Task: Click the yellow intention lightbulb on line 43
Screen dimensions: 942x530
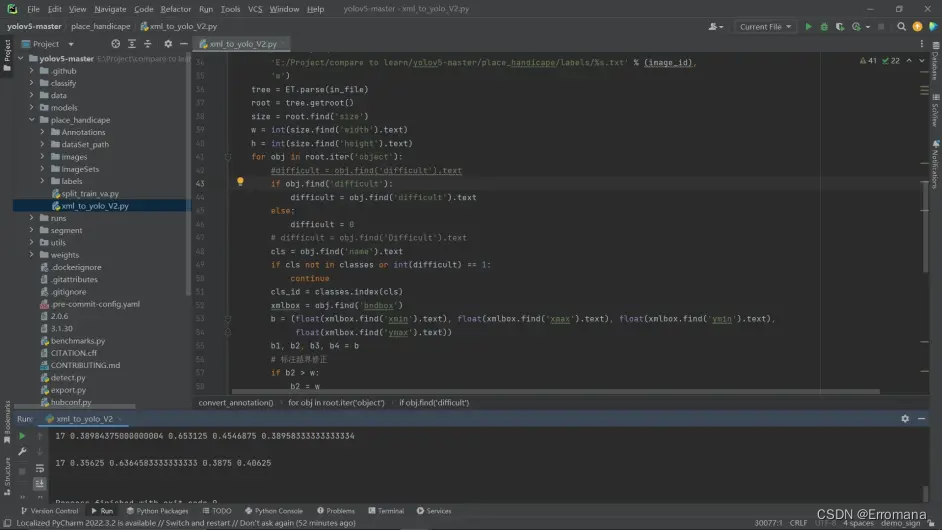Action: pyautogui.click(x=240, y=181)
